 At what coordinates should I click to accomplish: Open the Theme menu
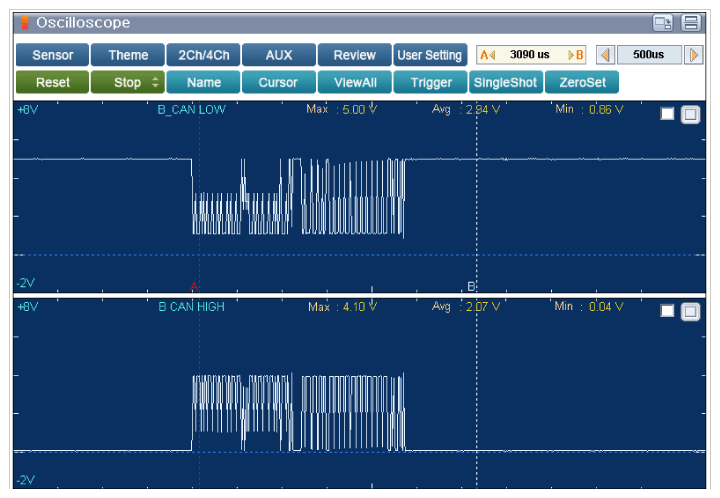pos(128,55)
